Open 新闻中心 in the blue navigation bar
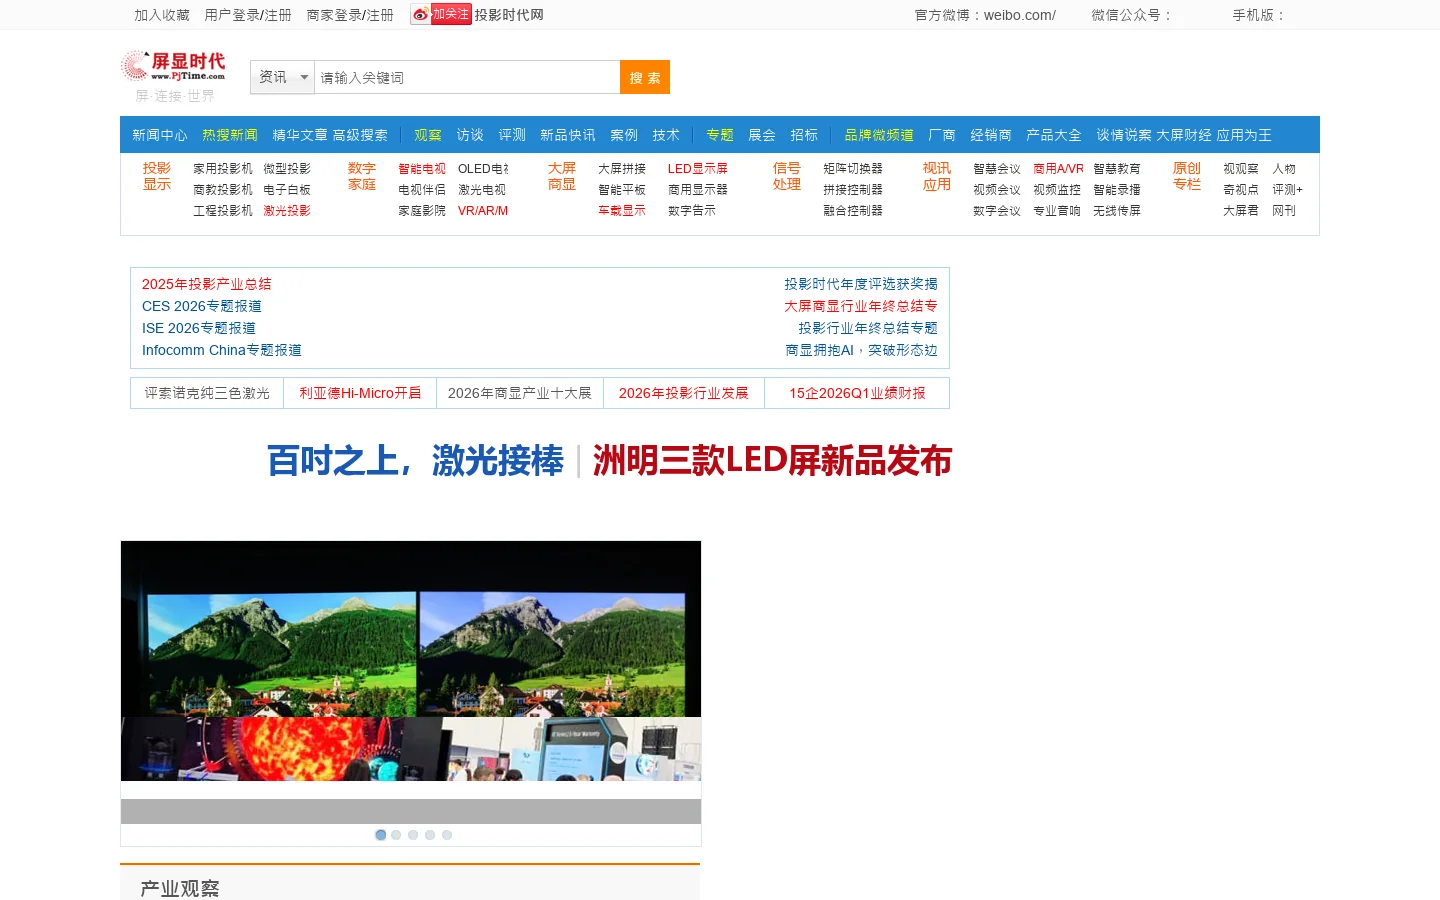This screenshot has height=900, width=1440. 160,135
